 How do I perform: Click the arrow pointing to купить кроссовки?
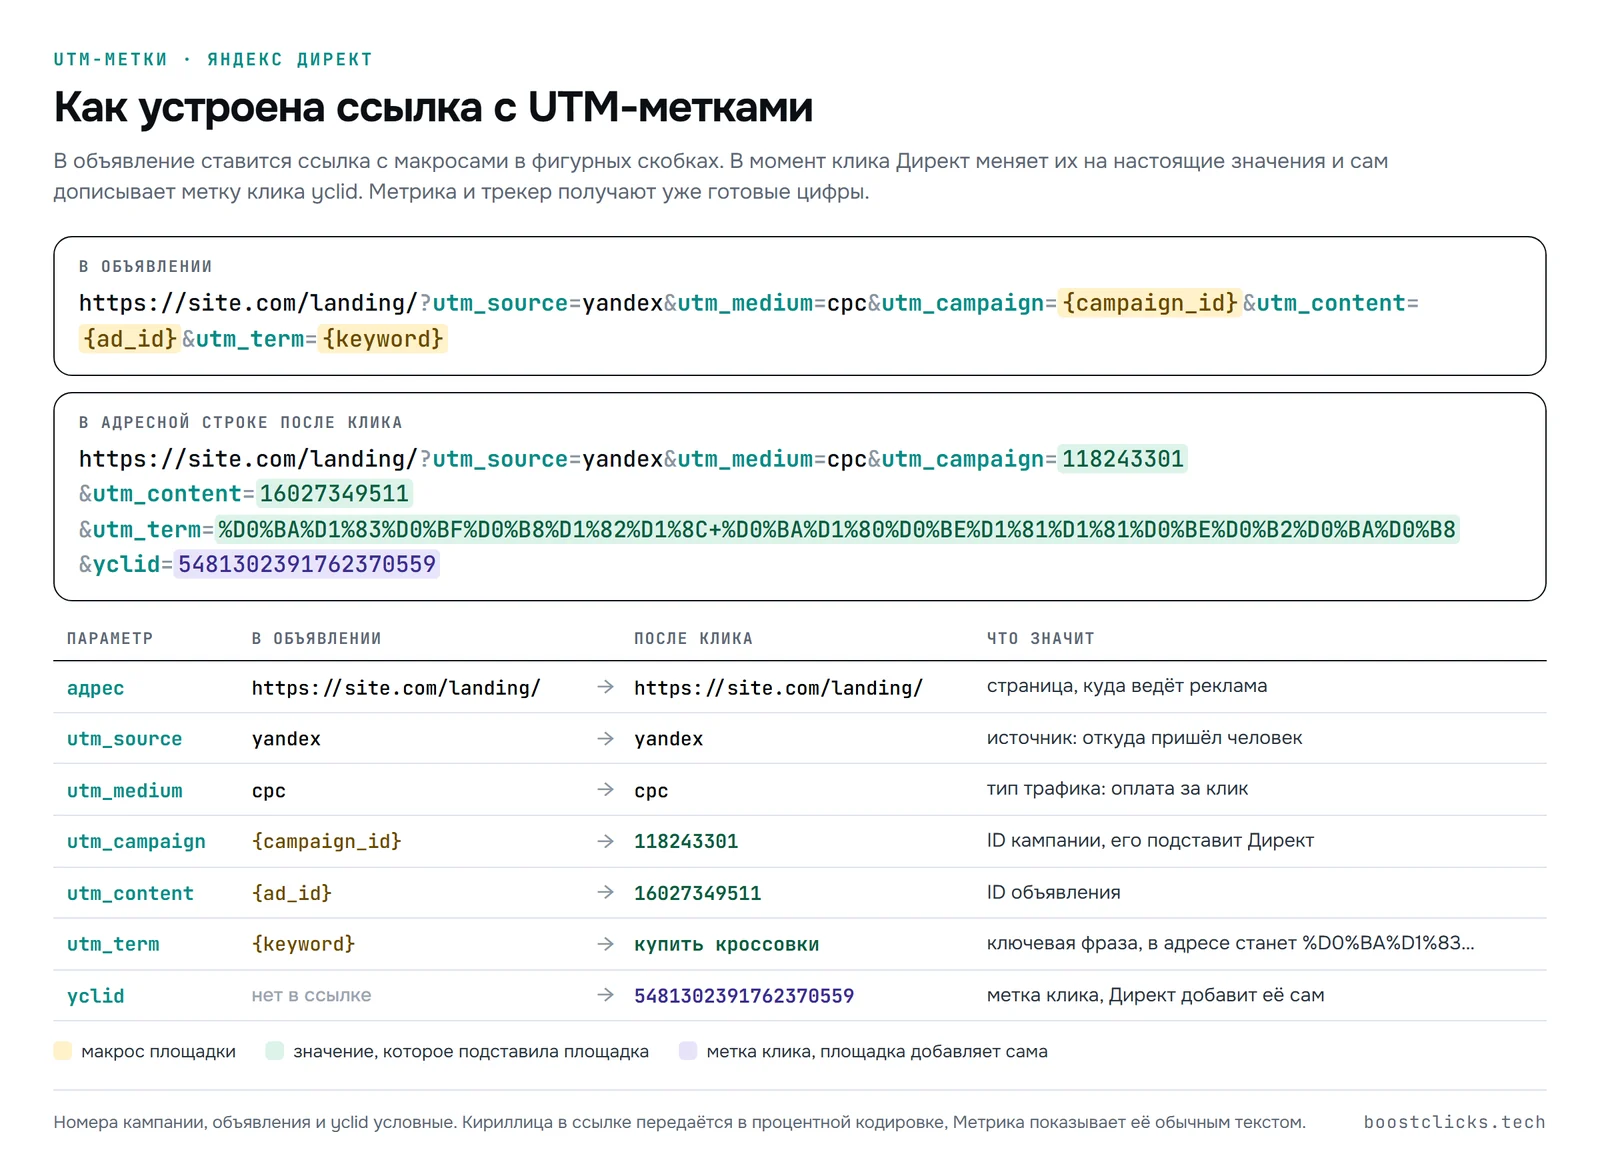click(x=605, y=944)
